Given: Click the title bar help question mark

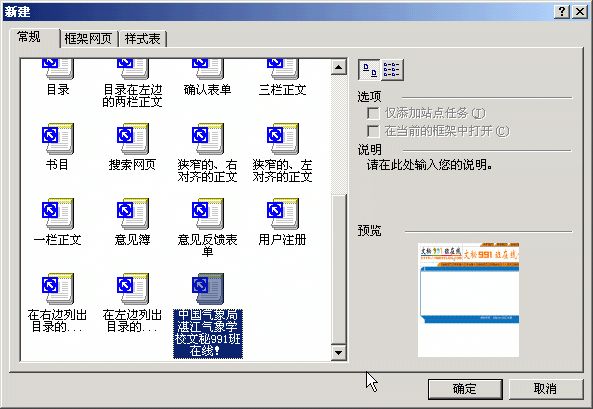Looking at the screenshot, I should 562,11.
